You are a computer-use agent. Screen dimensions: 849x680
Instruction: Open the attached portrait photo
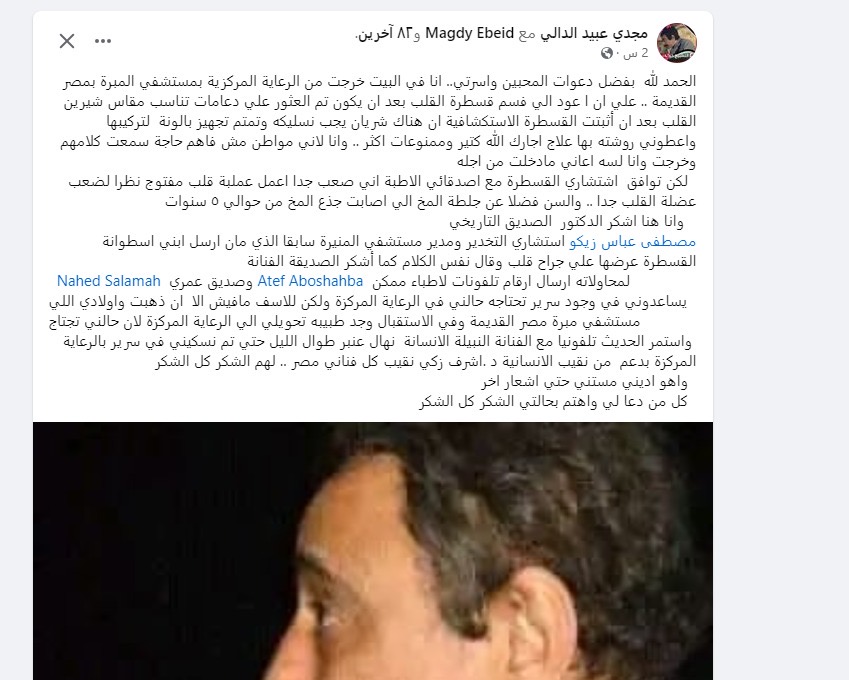[x=373, y=551]
